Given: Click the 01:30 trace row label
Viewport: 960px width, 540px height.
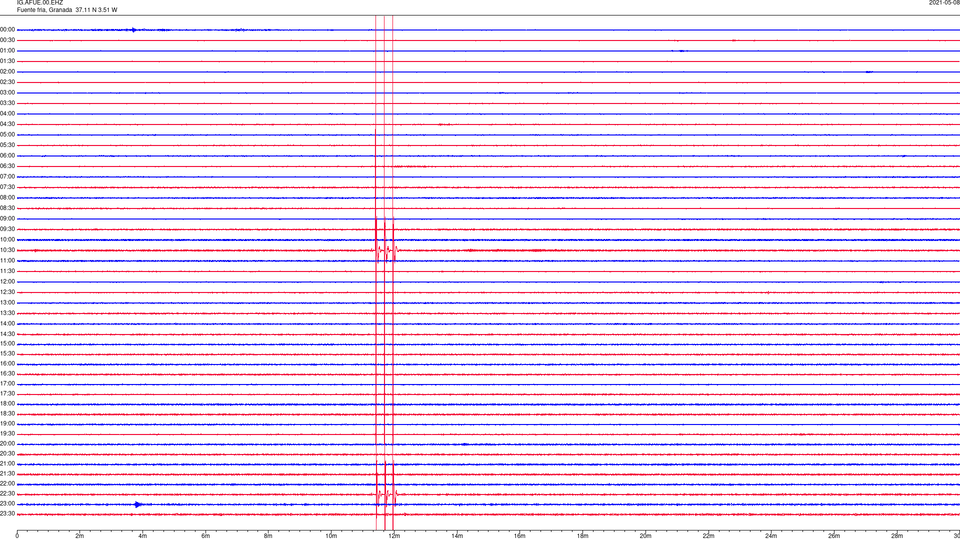Looking at the screenshot, I should [x=7, y=61].
